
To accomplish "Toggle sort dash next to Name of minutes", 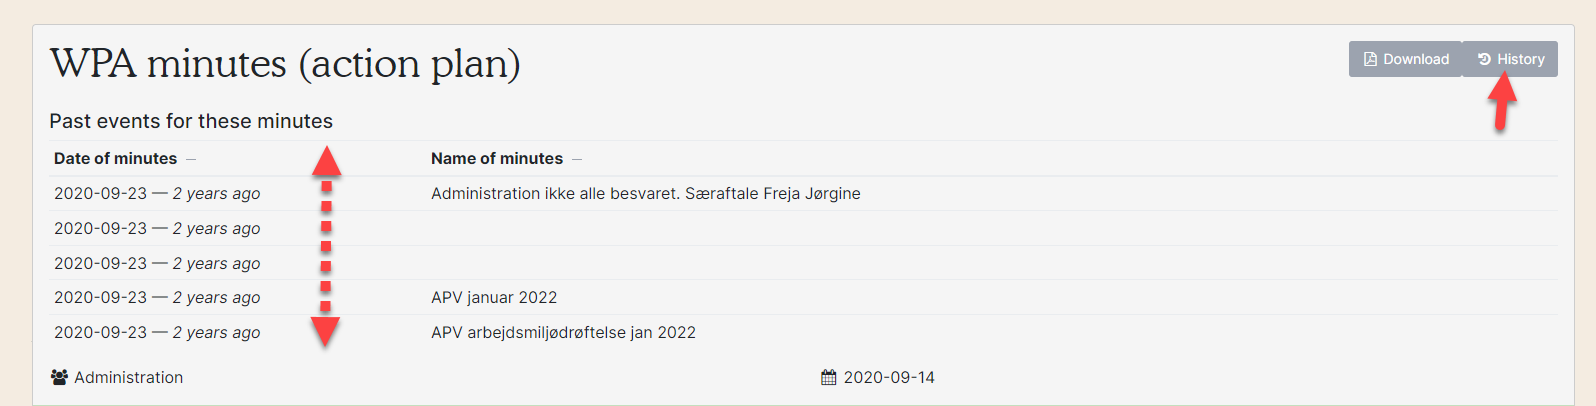I will pos(577,159).
